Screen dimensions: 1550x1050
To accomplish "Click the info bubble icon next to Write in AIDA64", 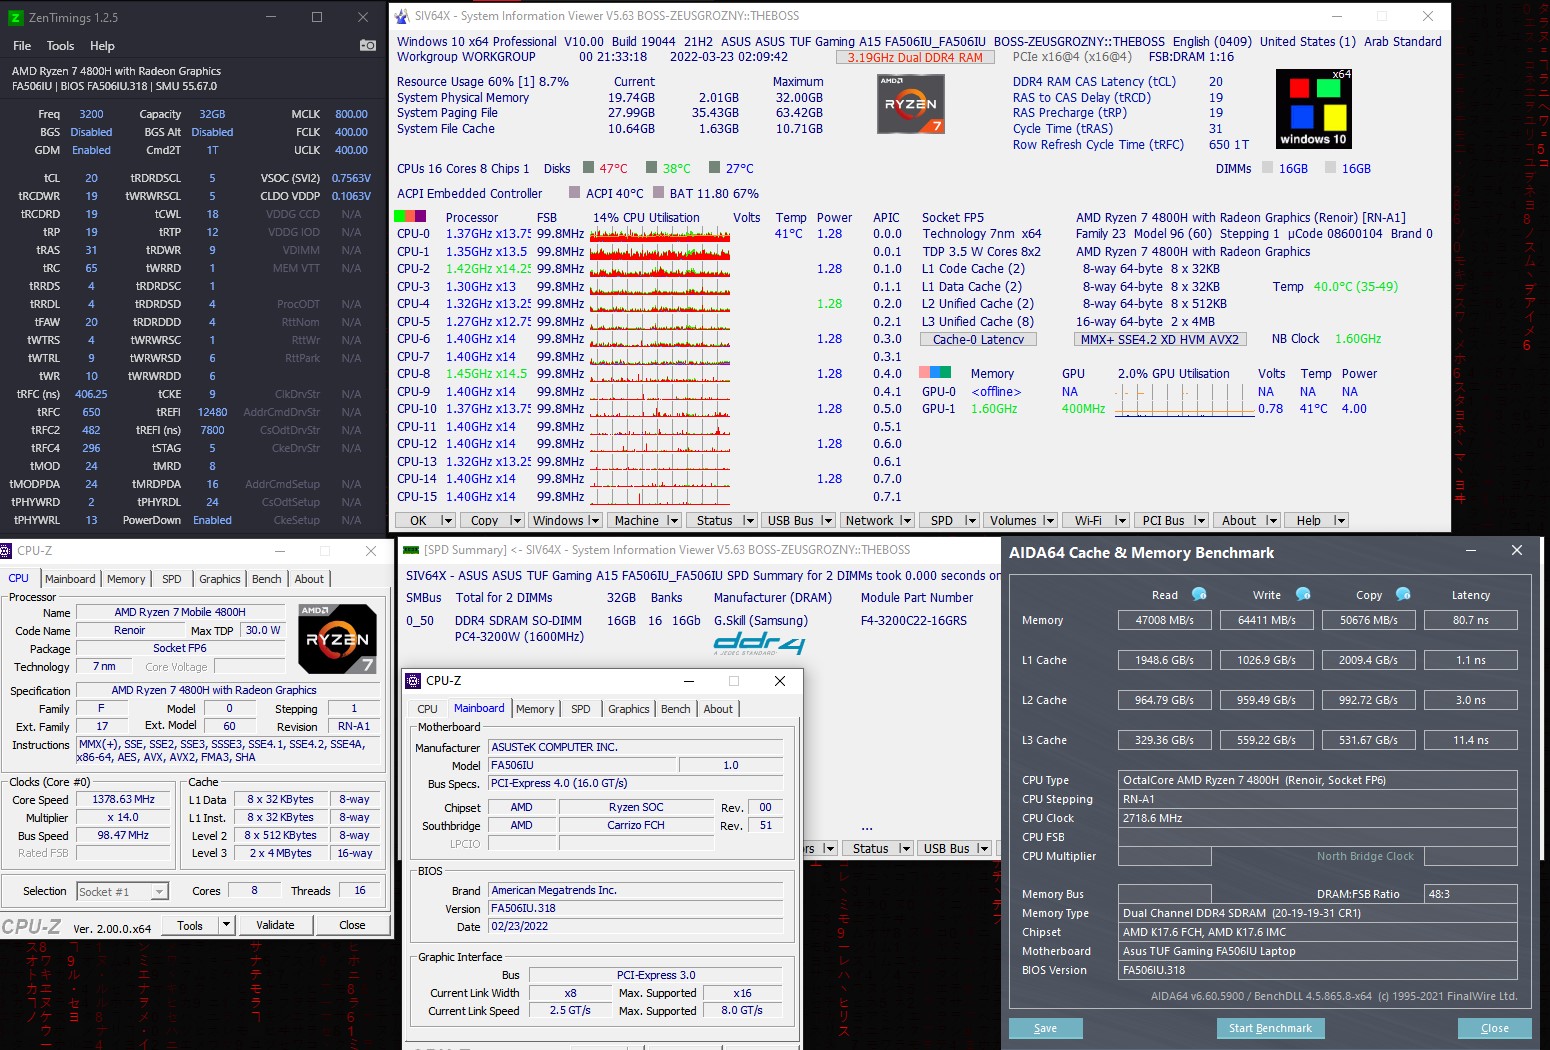I will [1303, 594].
